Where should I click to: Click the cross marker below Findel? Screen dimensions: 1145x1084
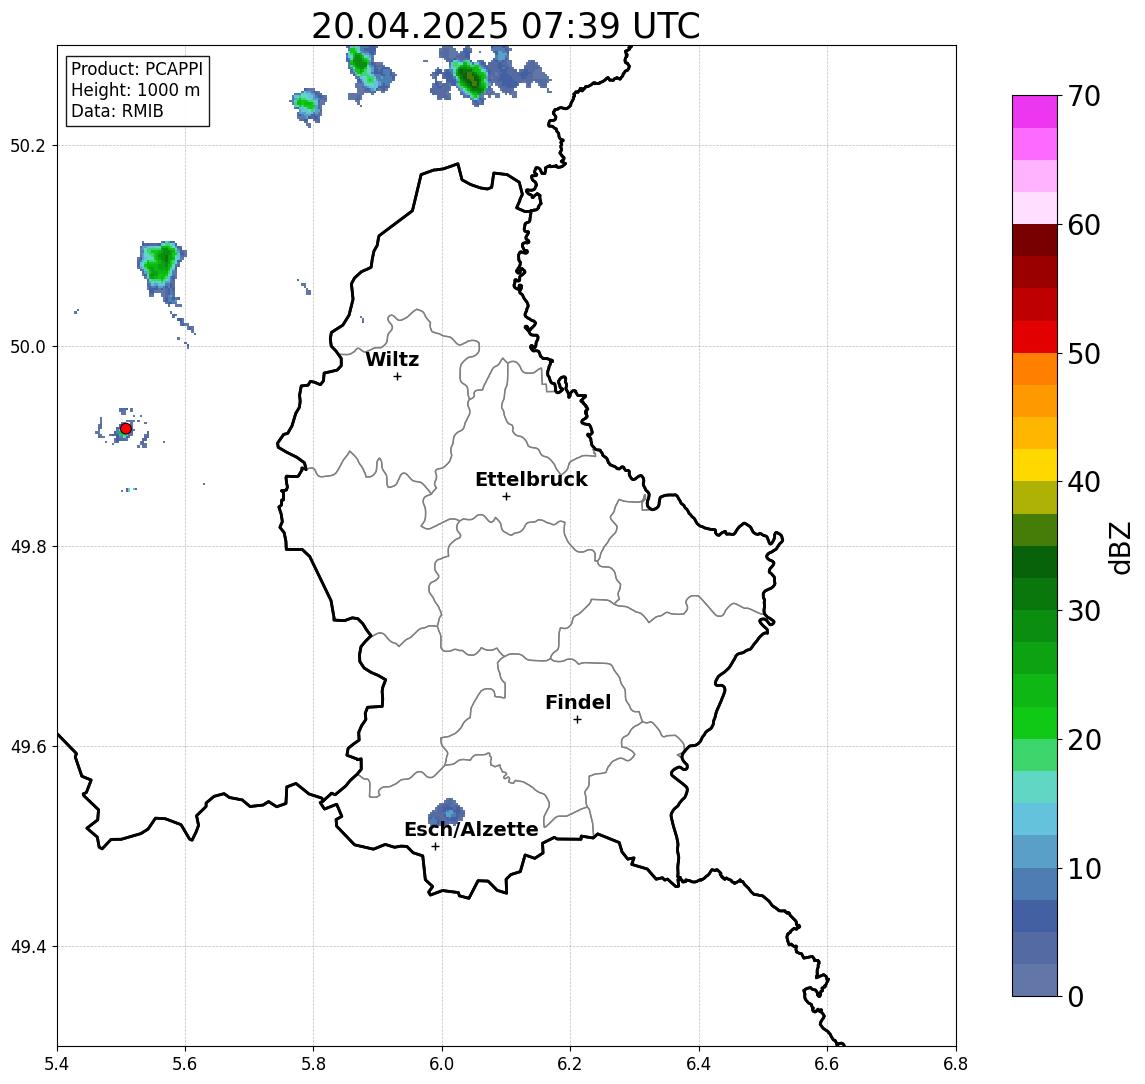[577, 720]
